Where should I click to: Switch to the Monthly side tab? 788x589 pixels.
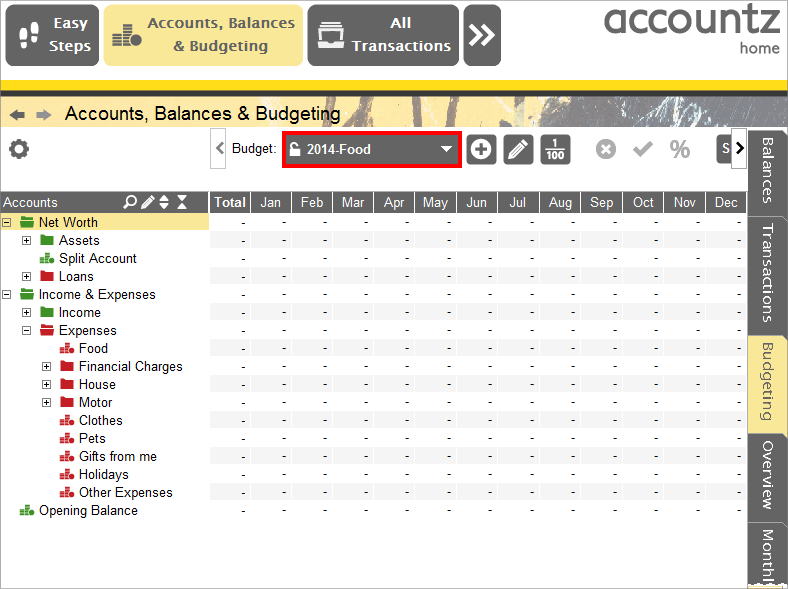[767, 555]
